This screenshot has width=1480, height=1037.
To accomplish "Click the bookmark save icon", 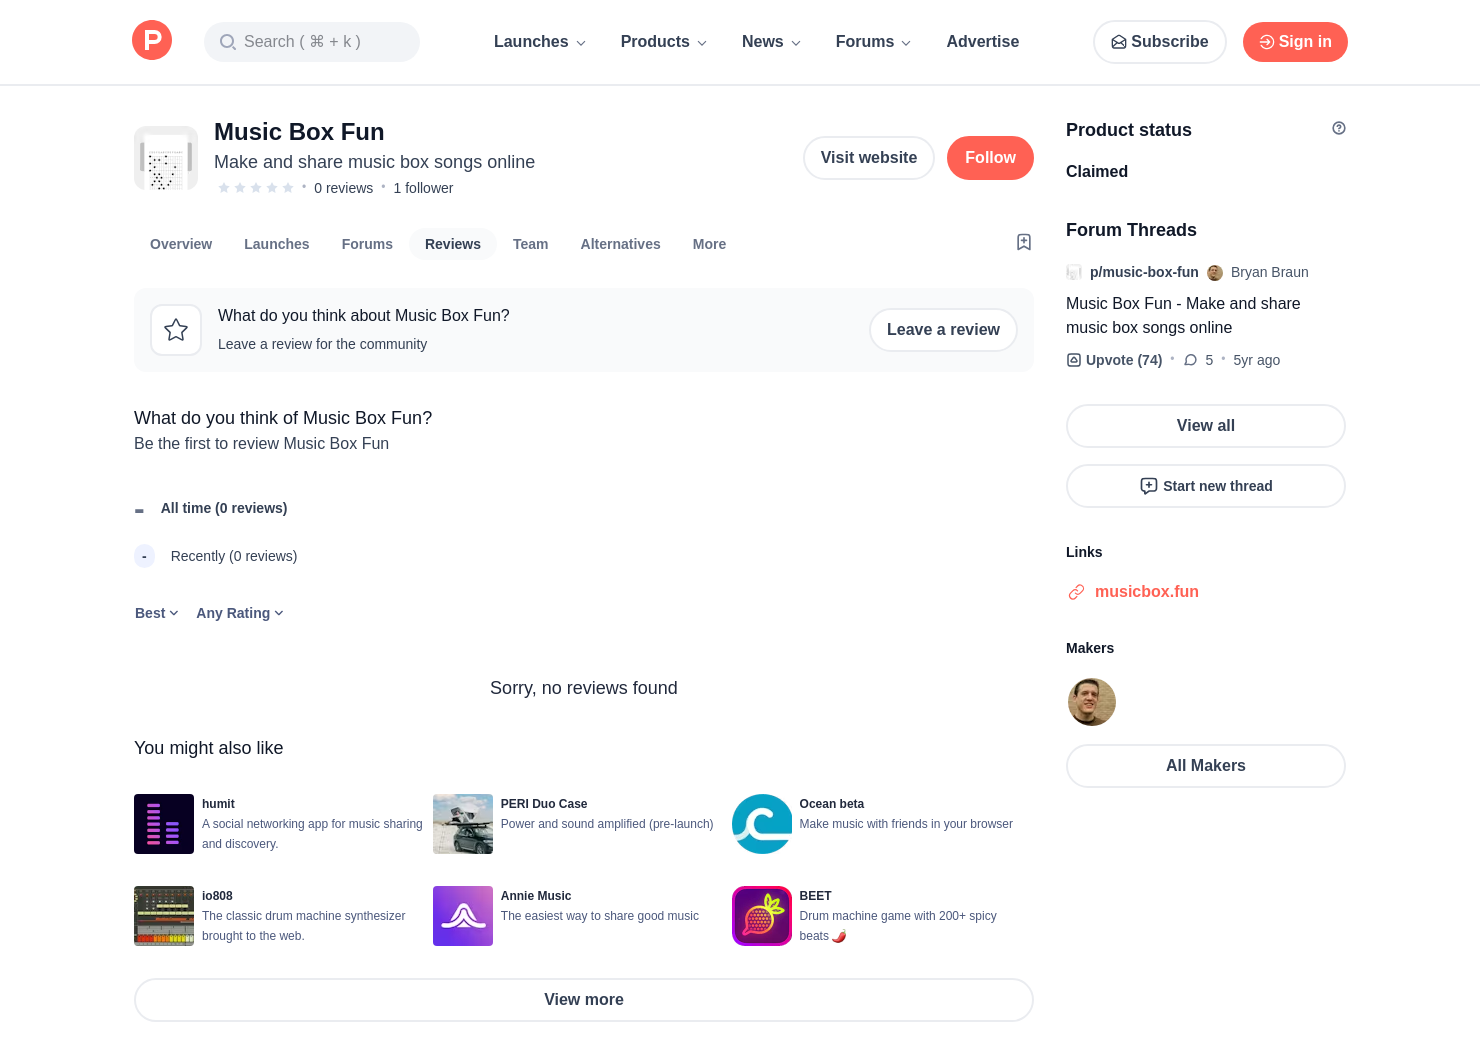I will point(1023,242).
